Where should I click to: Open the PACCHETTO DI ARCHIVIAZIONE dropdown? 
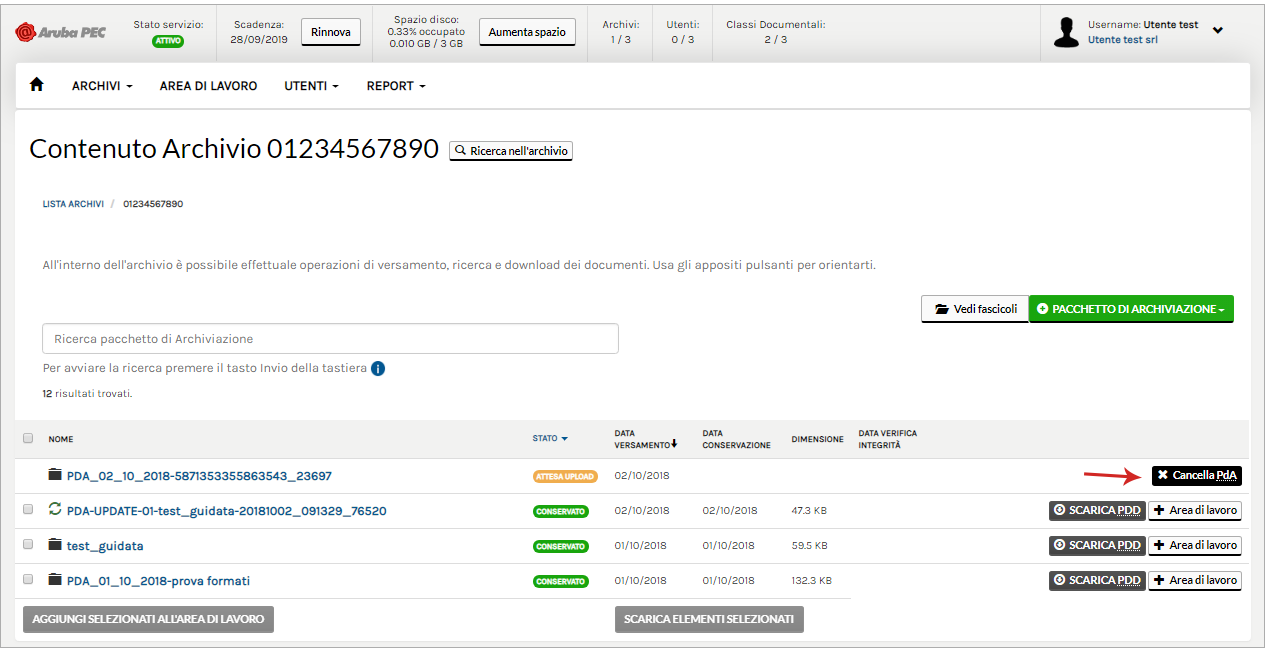pos(1130,309)
